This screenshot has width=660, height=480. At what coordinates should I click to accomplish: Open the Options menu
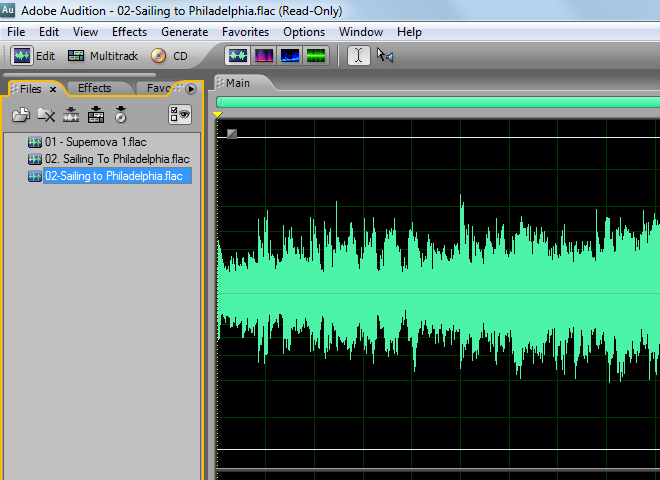click(304, 32)
